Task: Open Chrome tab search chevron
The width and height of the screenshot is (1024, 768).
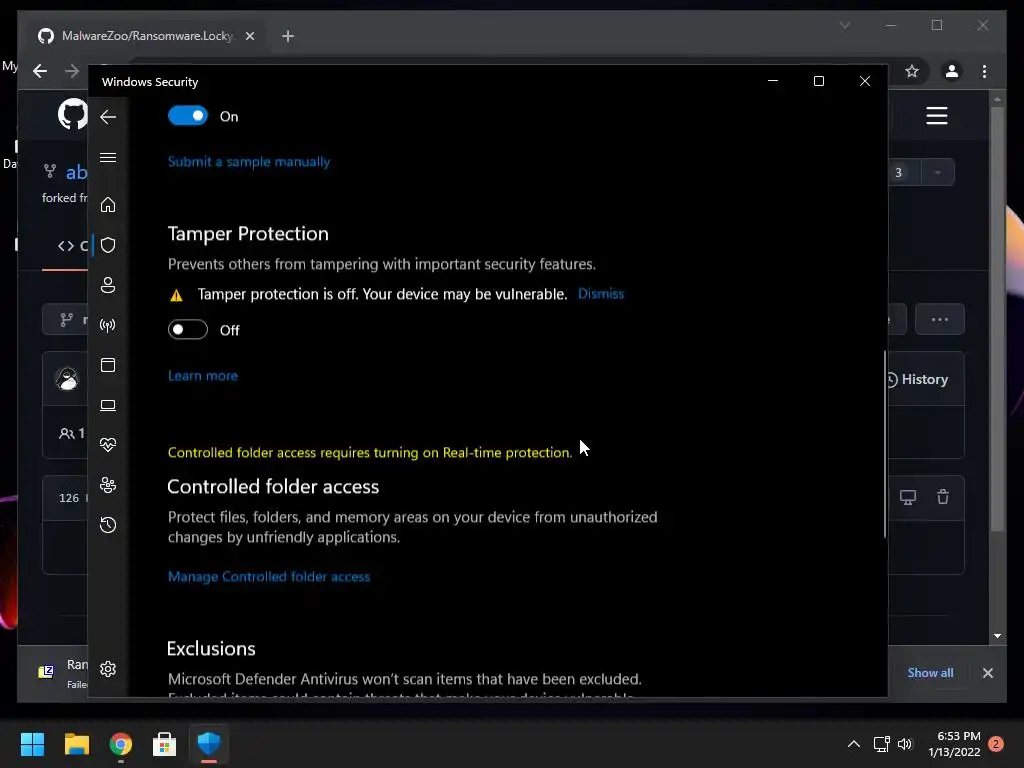Action: click(x=844, y=25)
